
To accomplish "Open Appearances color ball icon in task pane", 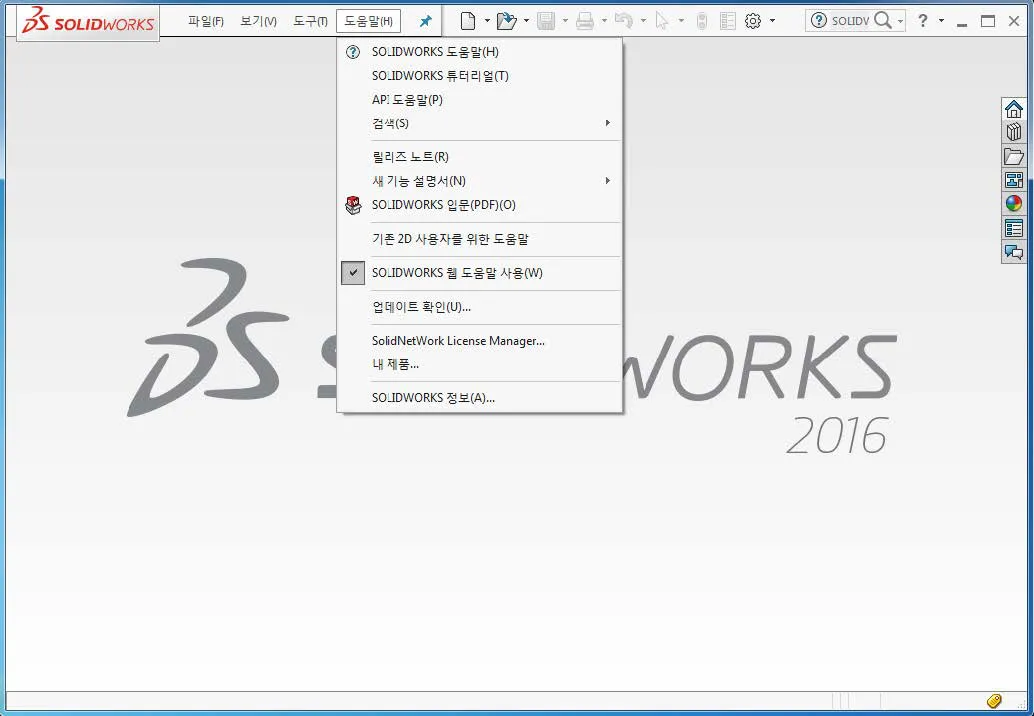I will 1014,204.
